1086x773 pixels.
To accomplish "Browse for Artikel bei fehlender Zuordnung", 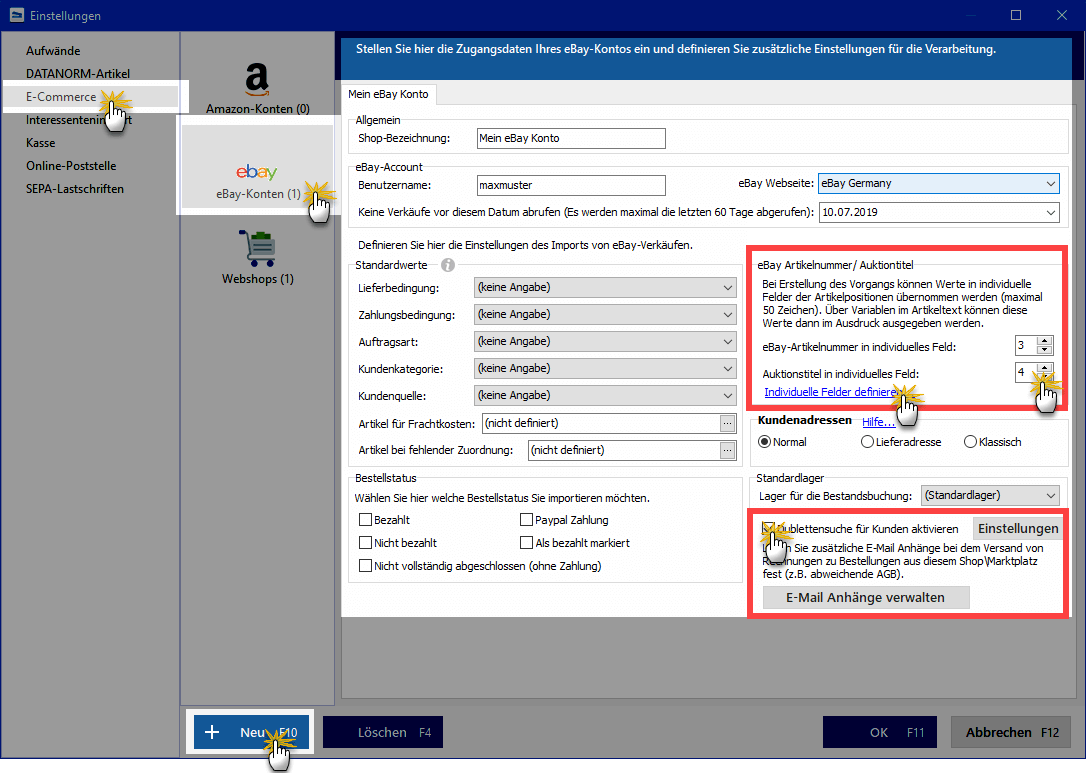I will [727, 450].
